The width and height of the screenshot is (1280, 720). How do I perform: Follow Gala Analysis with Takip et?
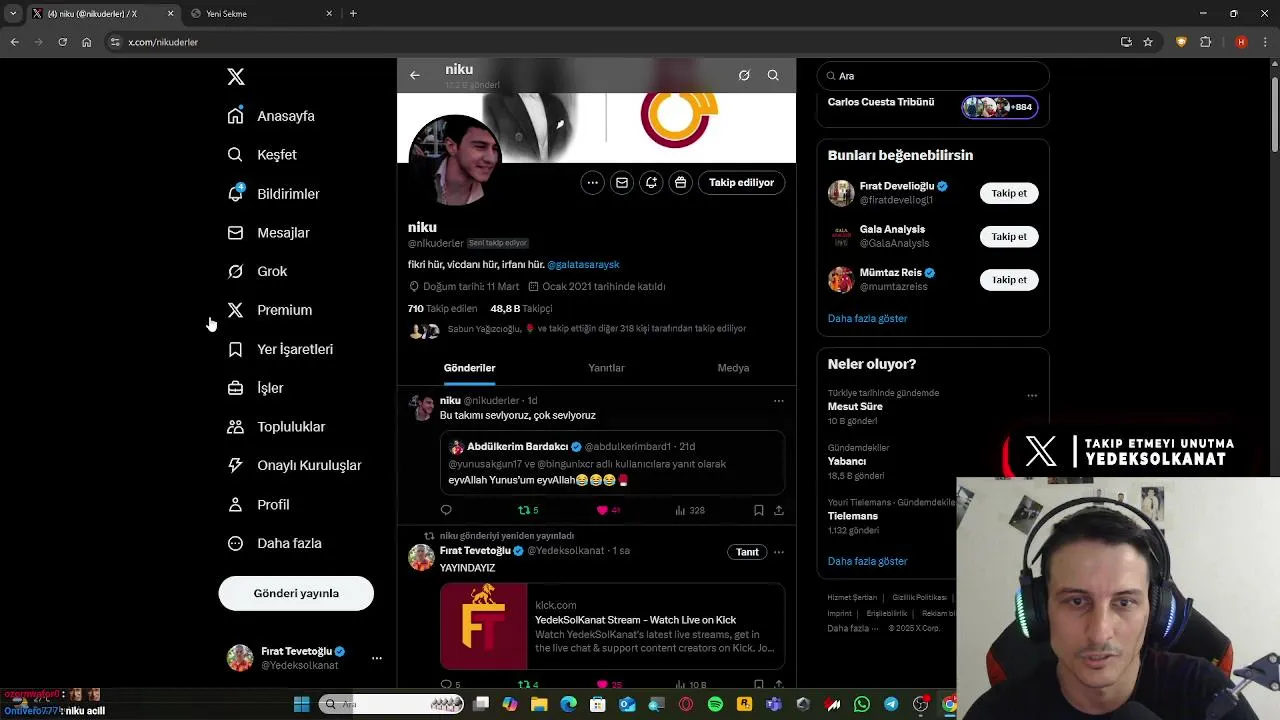pos(1009,237)
